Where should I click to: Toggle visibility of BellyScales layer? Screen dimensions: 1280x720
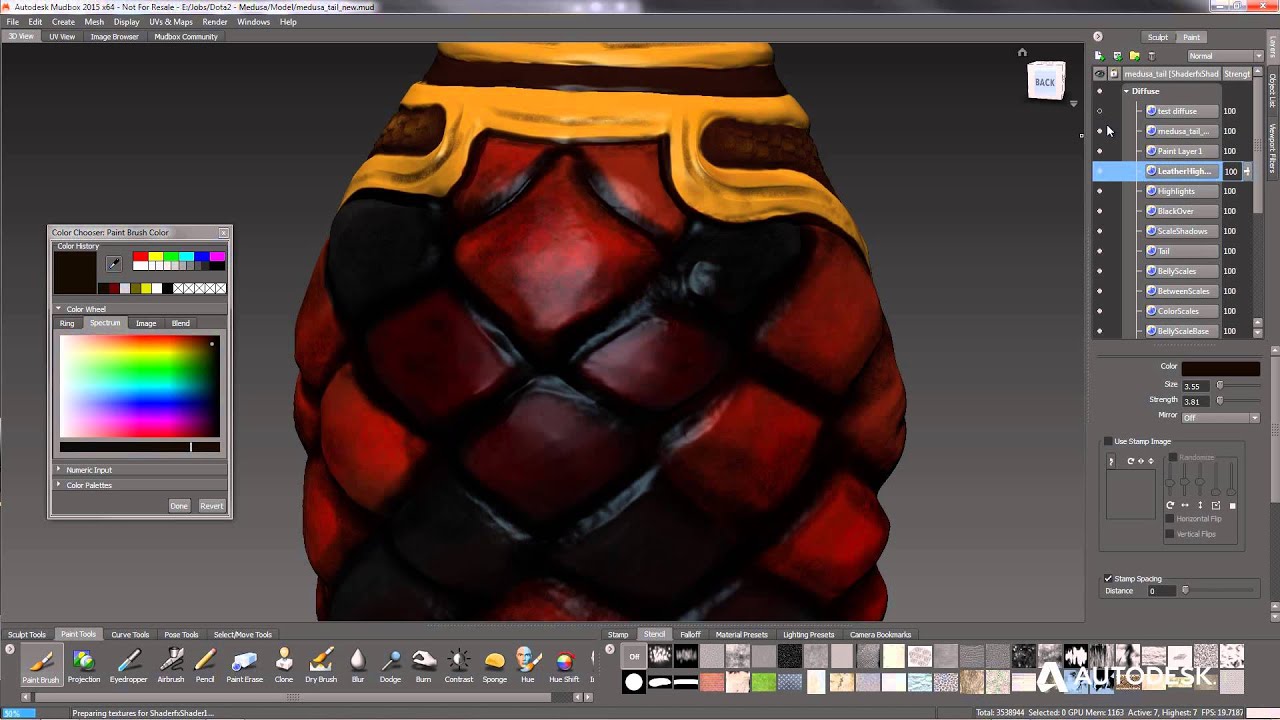(1099, 271)
